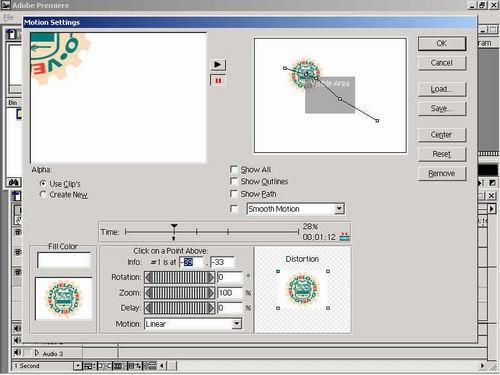Start the motion preview with play button
500x375 pixels.
pyautogui.click(x=218, y=64)
